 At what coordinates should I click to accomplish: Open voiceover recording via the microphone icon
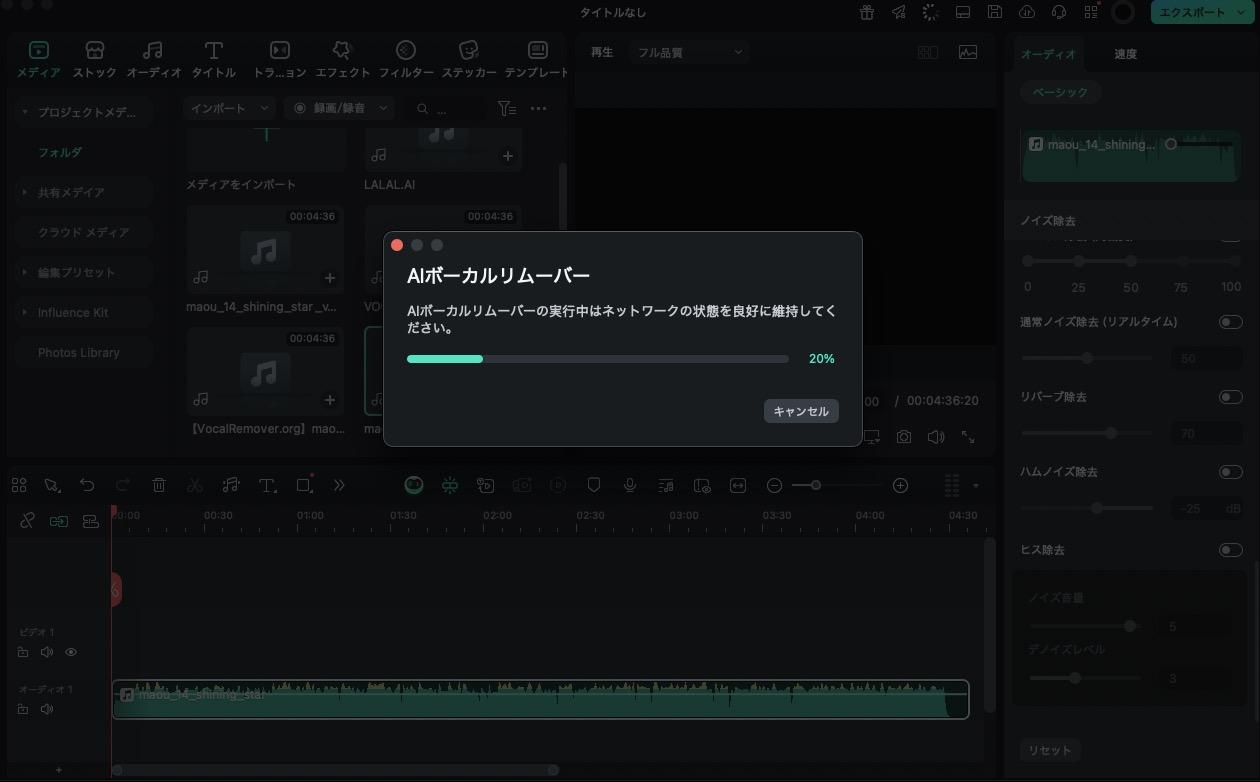630,485
